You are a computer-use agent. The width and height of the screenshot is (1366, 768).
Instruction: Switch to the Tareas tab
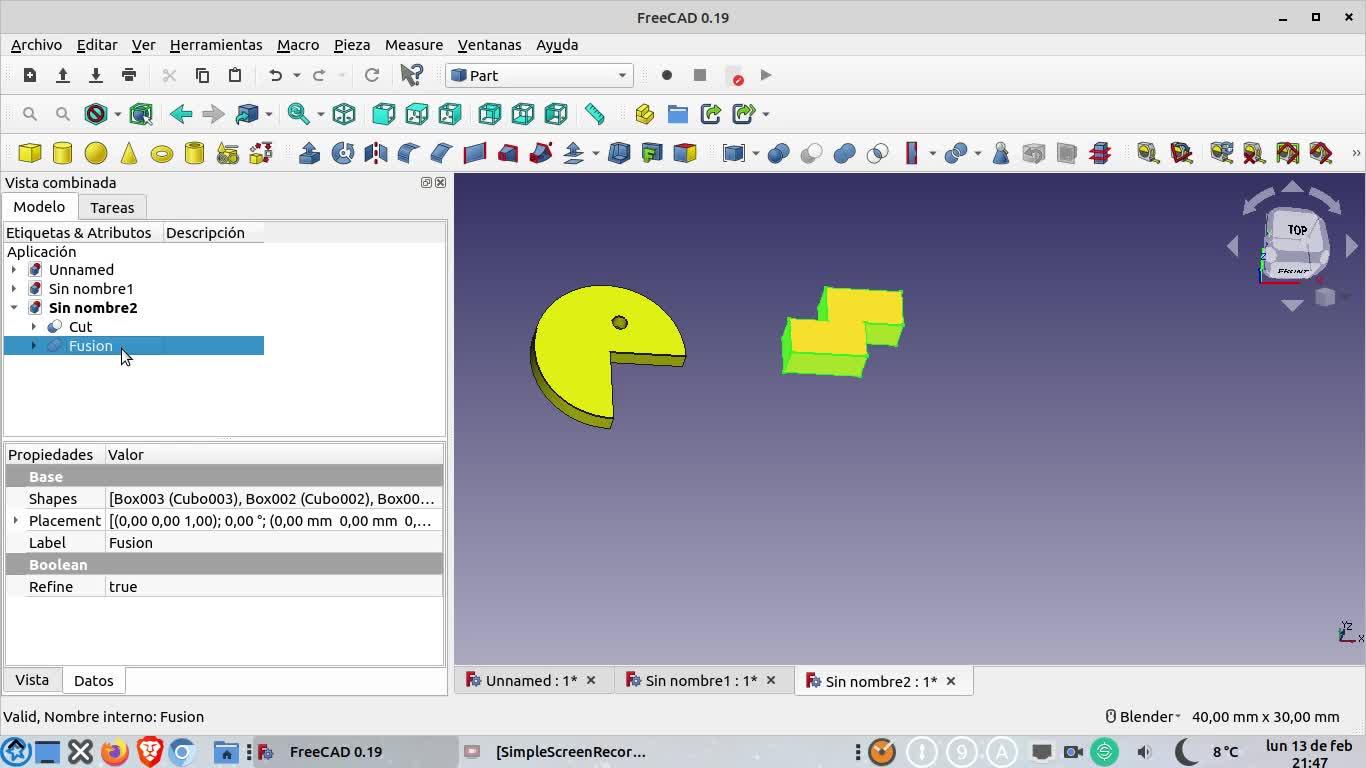coord(112,207)
